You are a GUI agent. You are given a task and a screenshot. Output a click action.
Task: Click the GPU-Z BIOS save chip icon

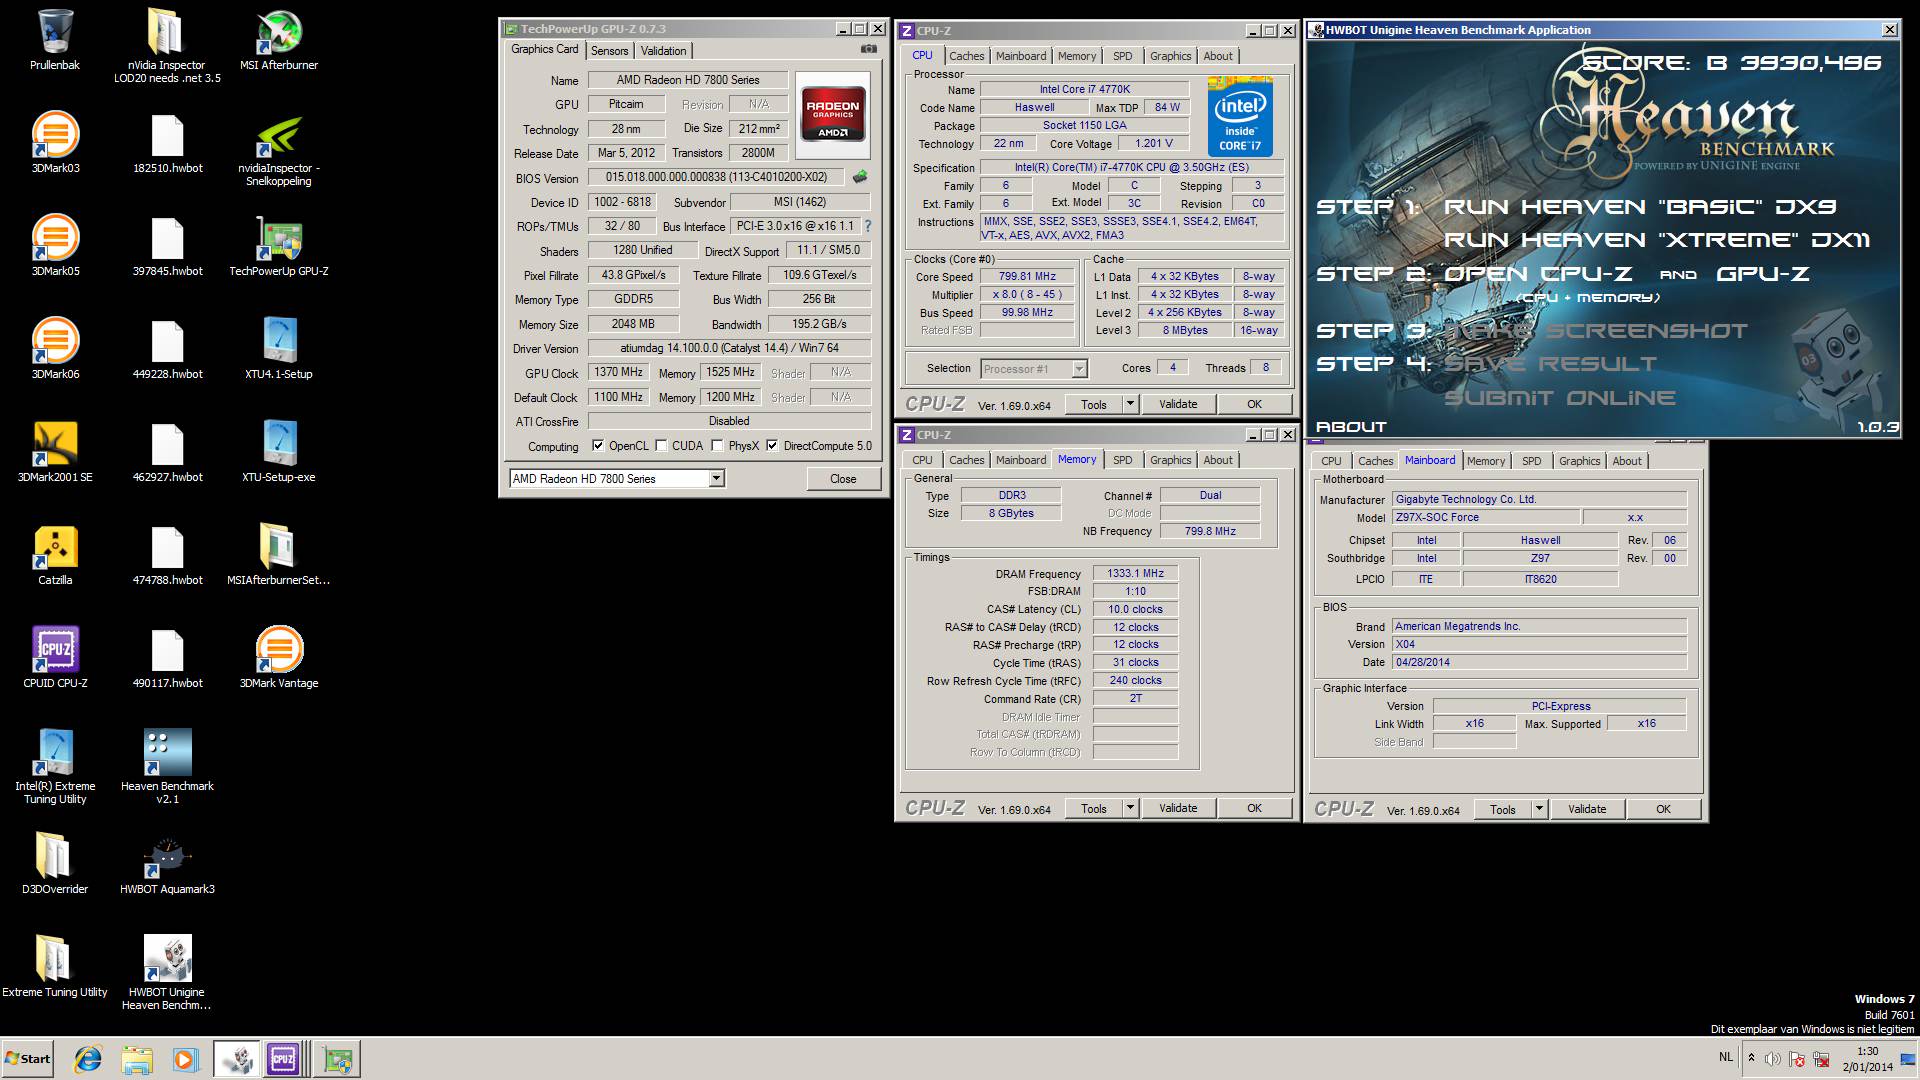point(860,177)
